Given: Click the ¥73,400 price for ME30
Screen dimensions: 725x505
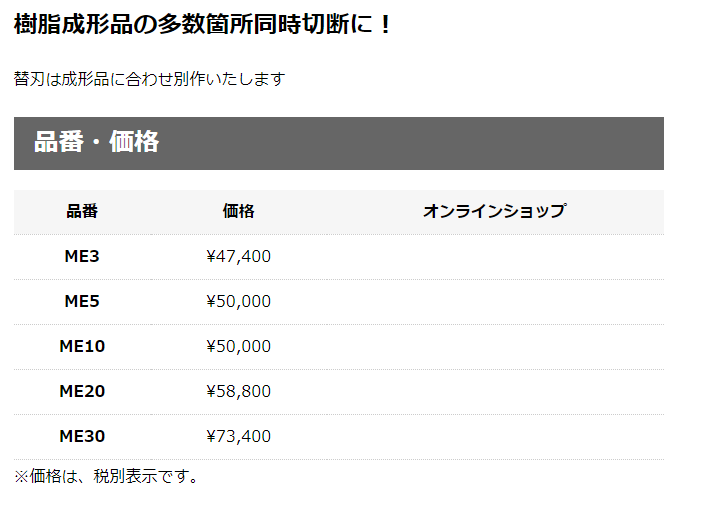Looking at the screenshot, I should coord(239,436).
